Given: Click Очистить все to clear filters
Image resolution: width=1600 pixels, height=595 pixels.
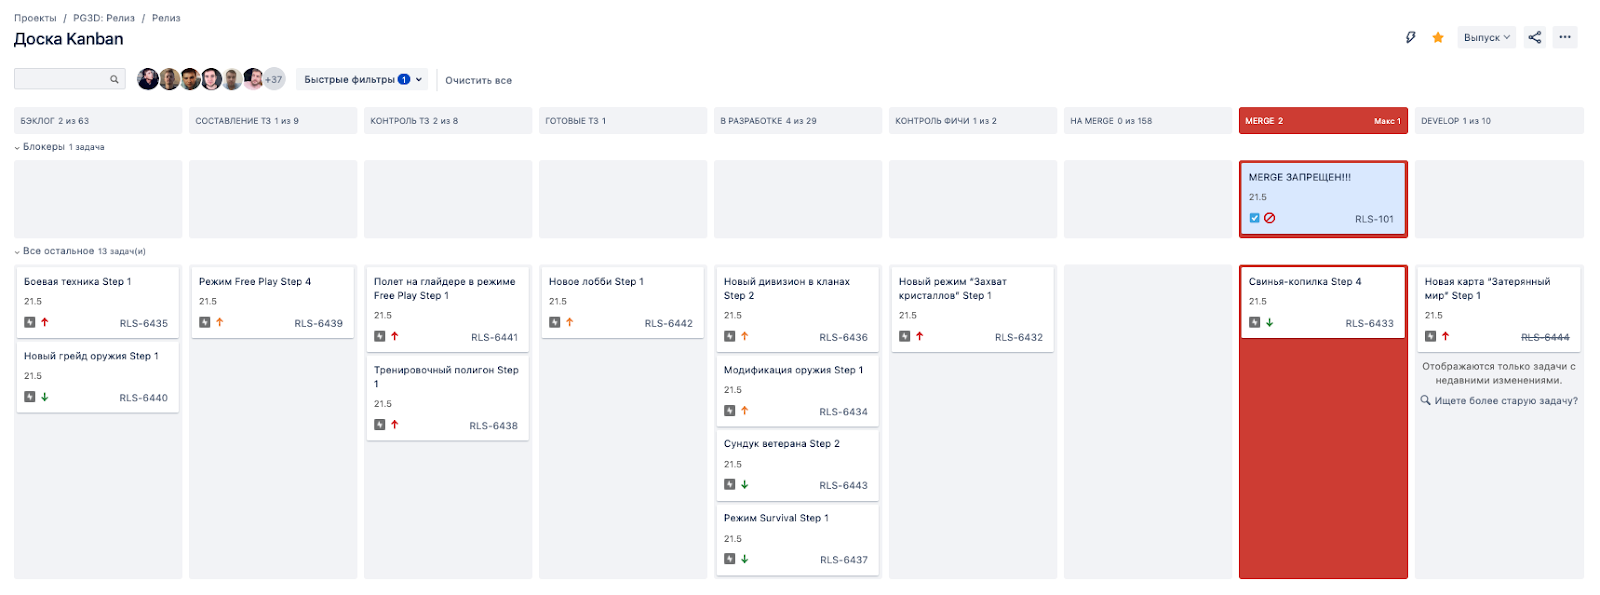Looking at the screenshot, I should [478, 81].
